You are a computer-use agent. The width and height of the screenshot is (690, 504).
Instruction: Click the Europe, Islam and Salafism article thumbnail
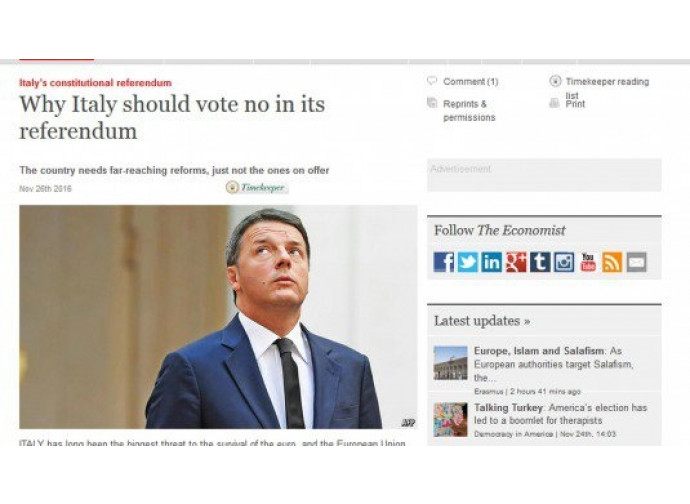(x=451, y=363)
